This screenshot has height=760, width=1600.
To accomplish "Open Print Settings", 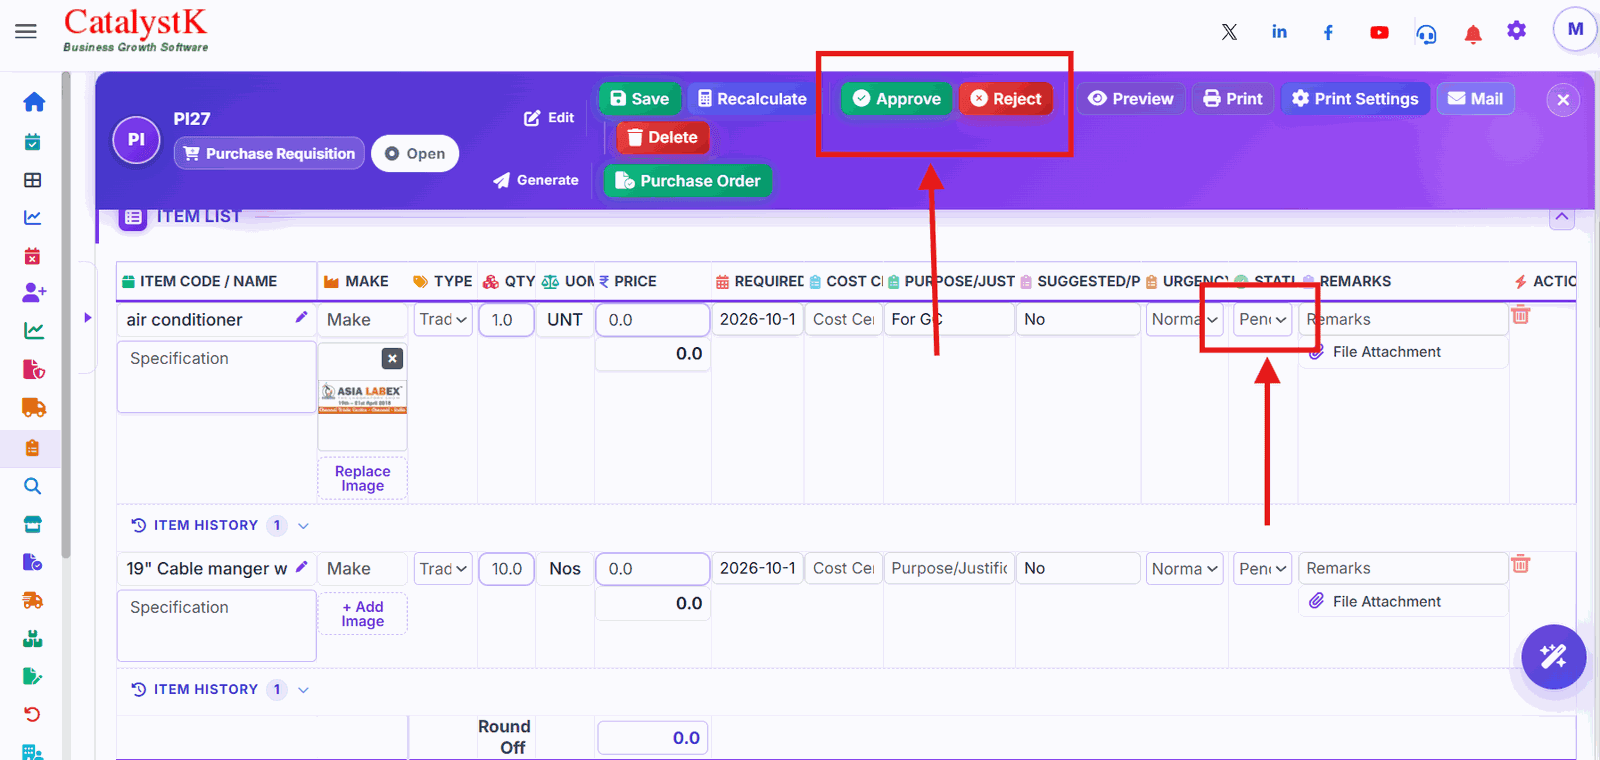I will click(x=1355, y=98).
